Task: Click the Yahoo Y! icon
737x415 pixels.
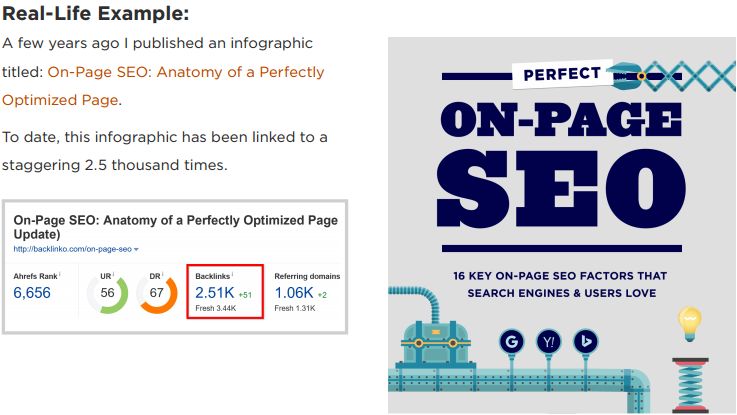Action: (549, 341)
